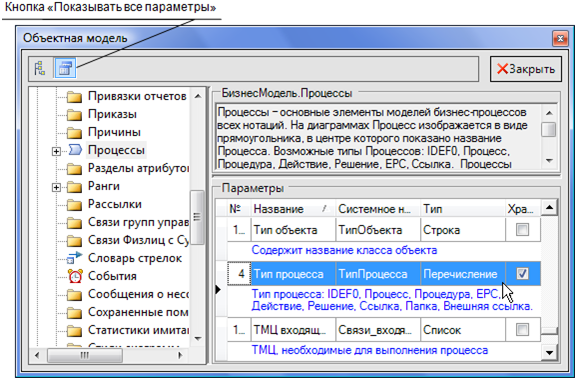Click the Строка type cell
Image resolution: width=575 pixels, height=378 pixels.
coord(463,230)
